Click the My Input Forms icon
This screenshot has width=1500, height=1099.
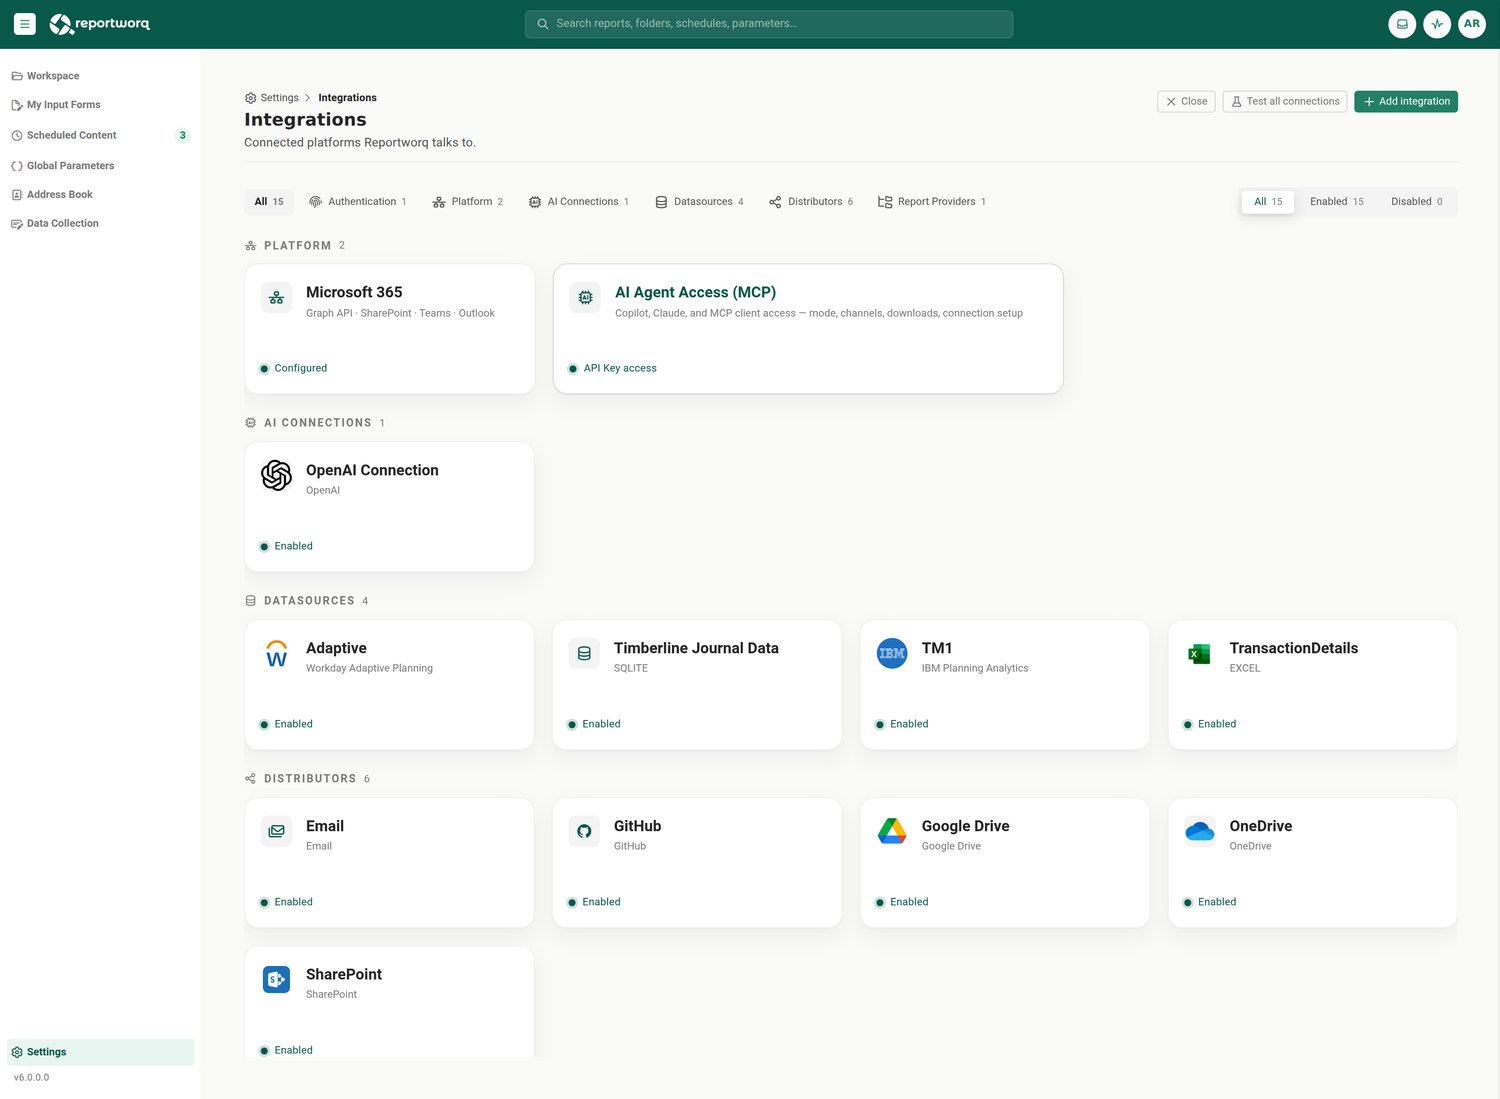(x=17, y=105)
